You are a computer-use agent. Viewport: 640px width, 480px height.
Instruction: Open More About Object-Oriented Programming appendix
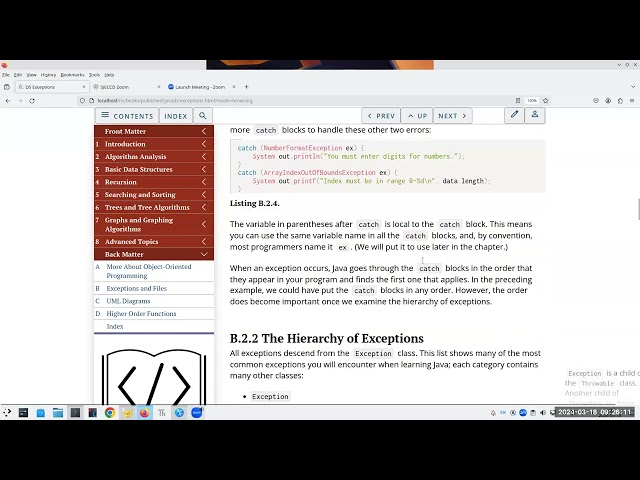(x=149, y=271)
